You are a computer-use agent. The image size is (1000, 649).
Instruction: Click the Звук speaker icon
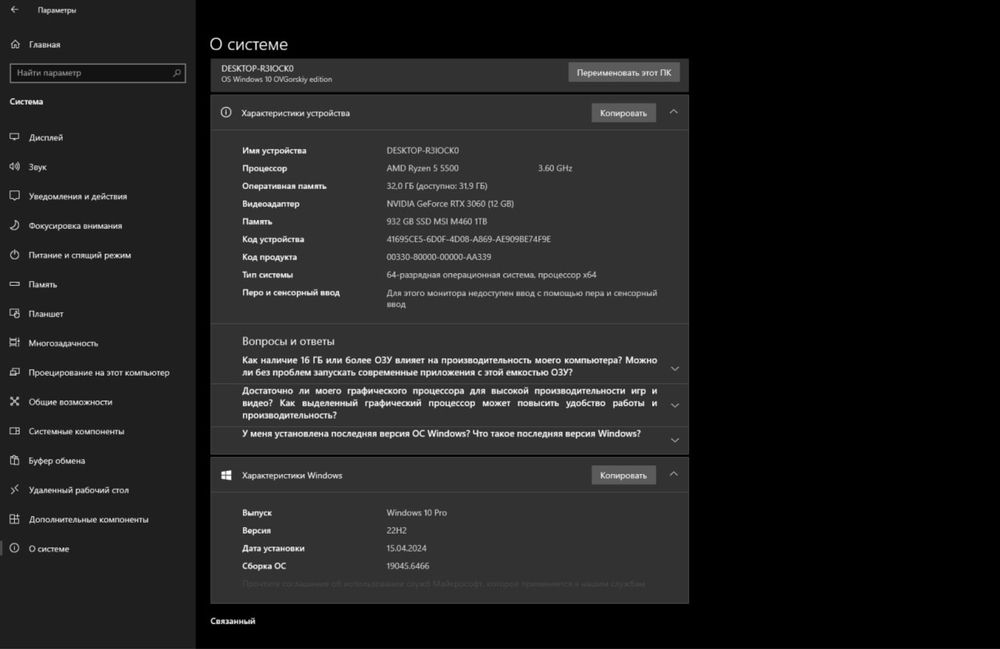15,166
